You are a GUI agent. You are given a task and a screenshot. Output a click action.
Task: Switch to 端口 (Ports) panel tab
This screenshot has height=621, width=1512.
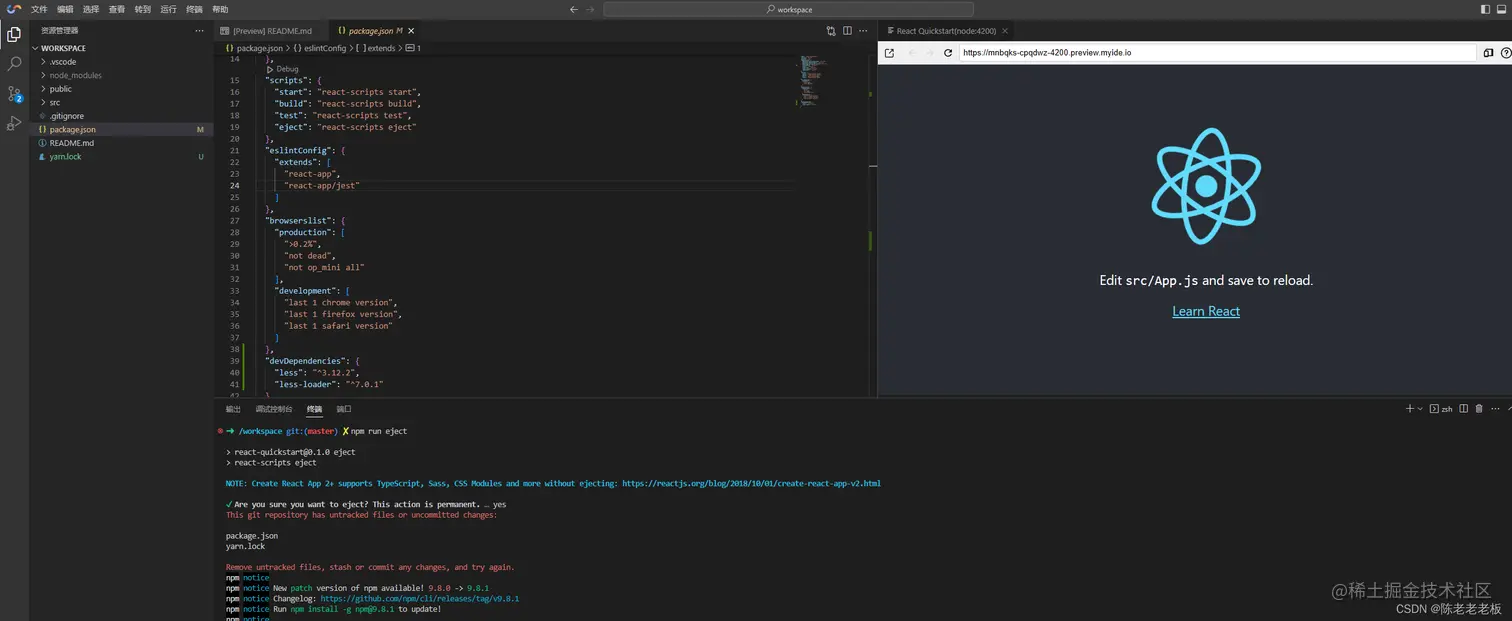[344, 409]
